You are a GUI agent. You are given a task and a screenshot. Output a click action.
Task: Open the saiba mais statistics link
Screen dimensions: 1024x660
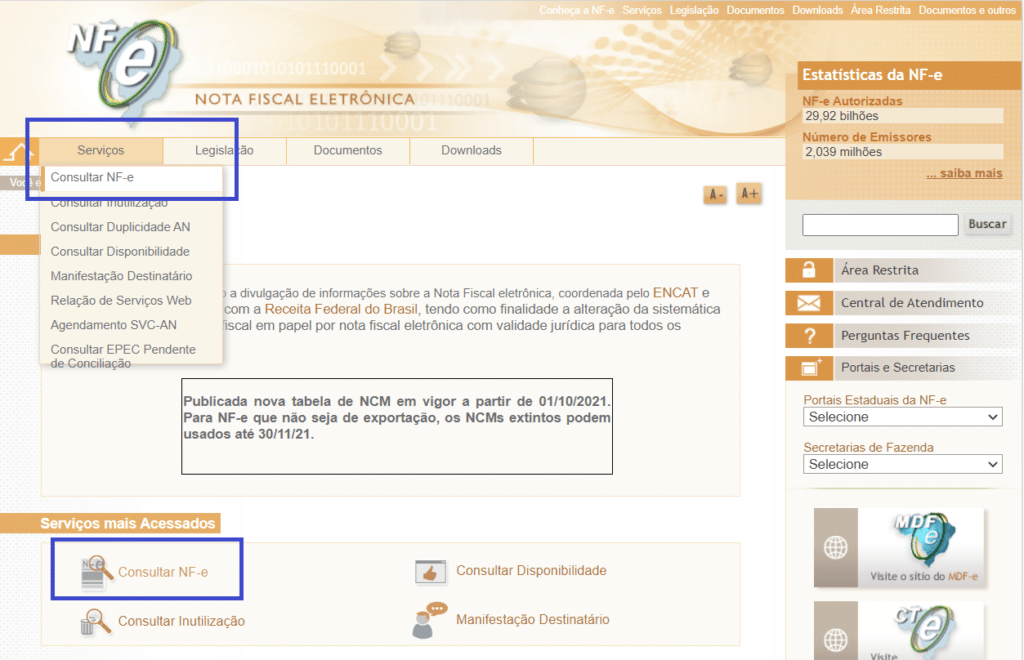tap(964, 172)
